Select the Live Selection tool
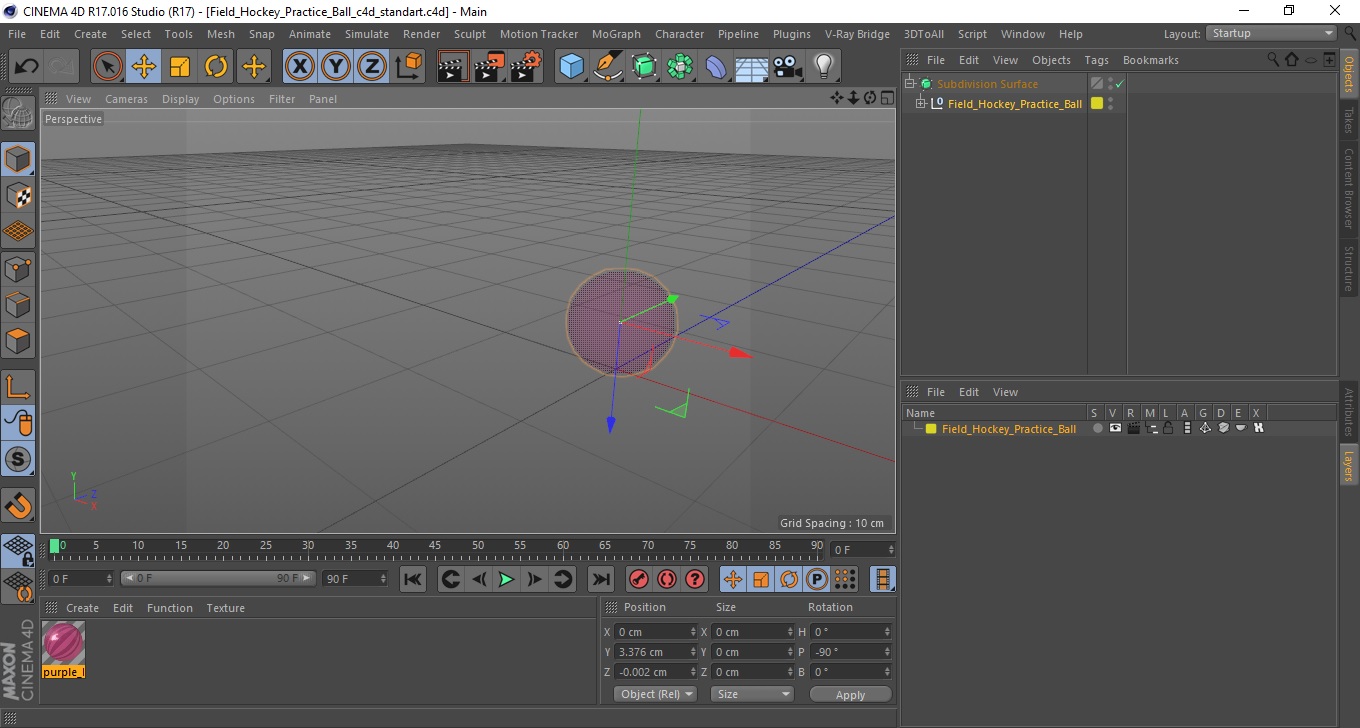The image size is (1360, 728). [108, 67]
